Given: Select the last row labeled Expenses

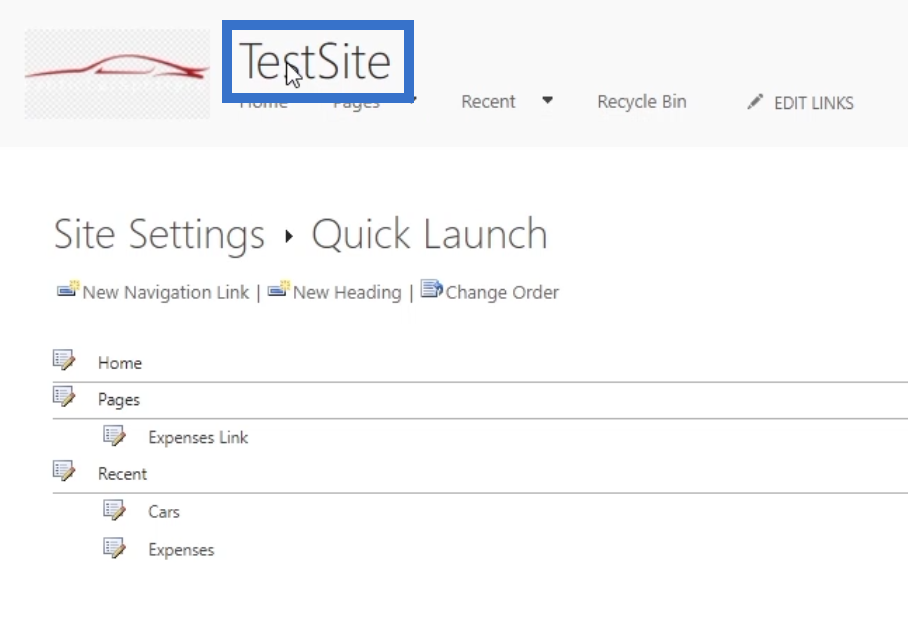Looking at the screenshot, I should 181,550.
